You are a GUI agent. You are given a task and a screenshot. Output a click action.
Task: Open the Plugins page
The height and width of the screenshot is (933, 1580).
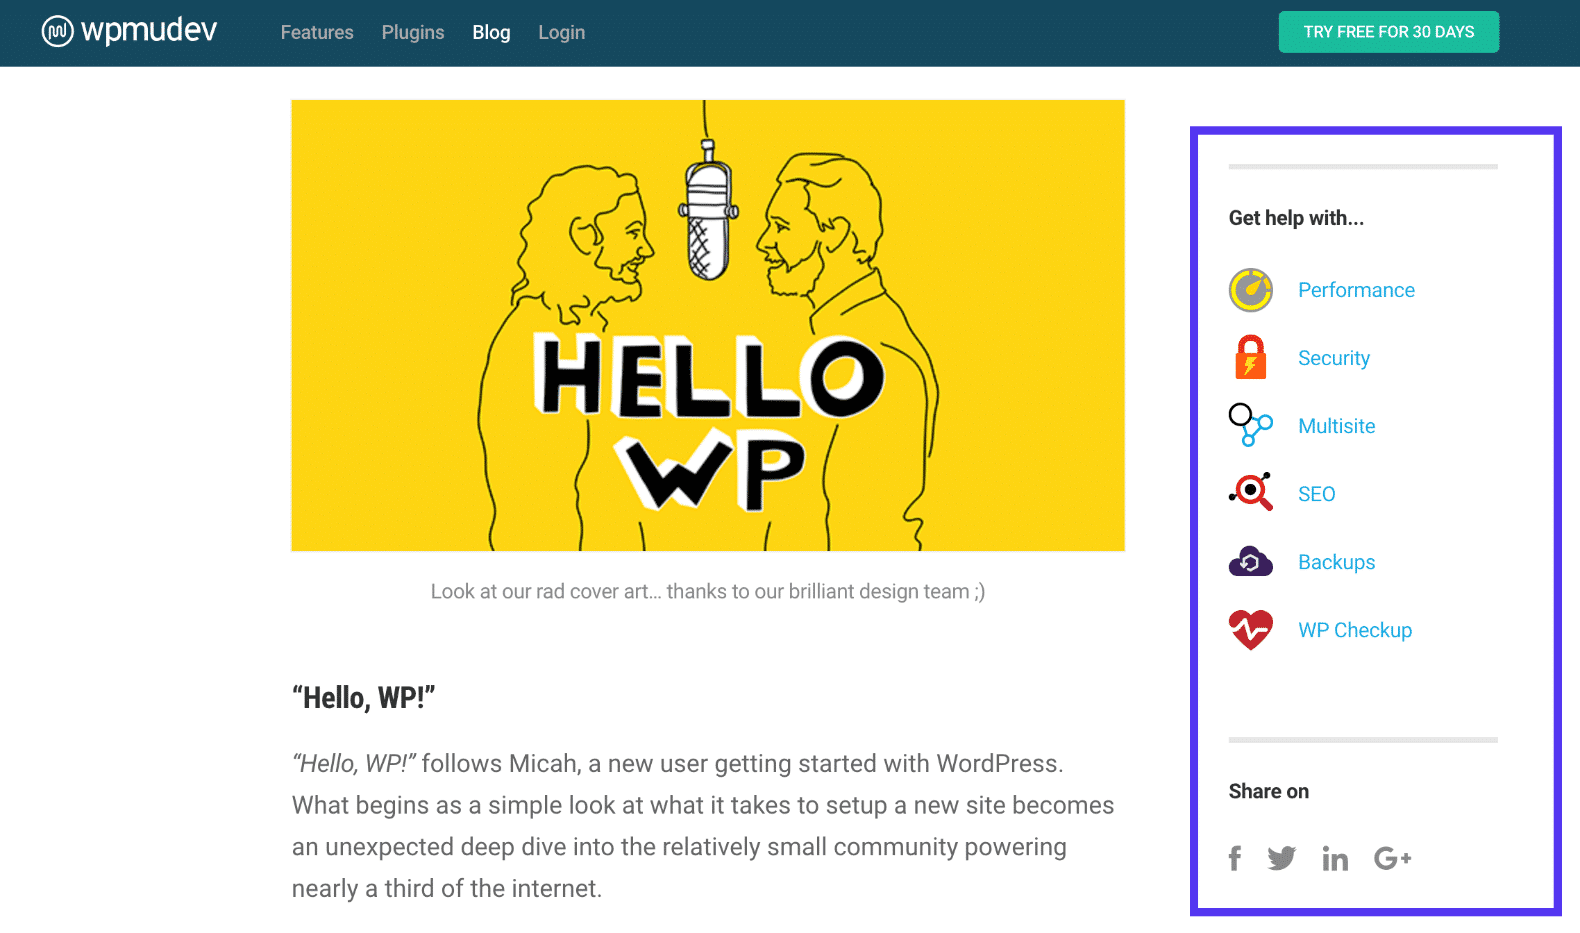(412, 32)
